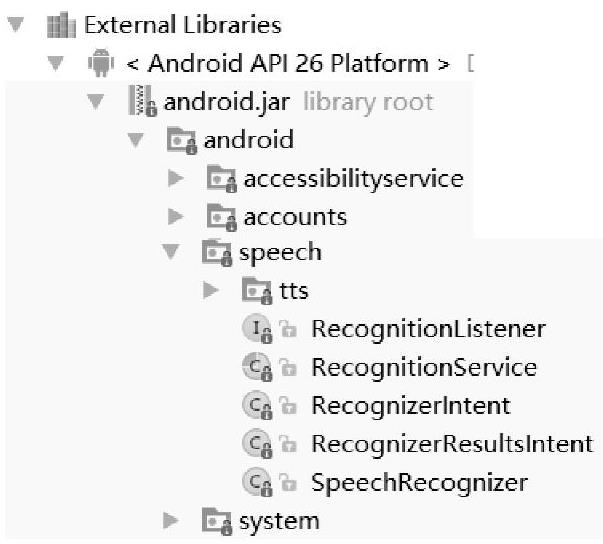Viewport: 603px width, 544px height.
Task: Click the android package folder icon
Action: (x=181, y=140)
